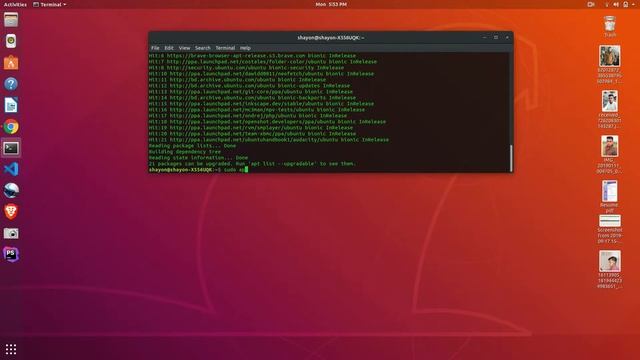The image size is (640, 360).
Task: Click the git-core/ppa Hit line
Action: 251,92
